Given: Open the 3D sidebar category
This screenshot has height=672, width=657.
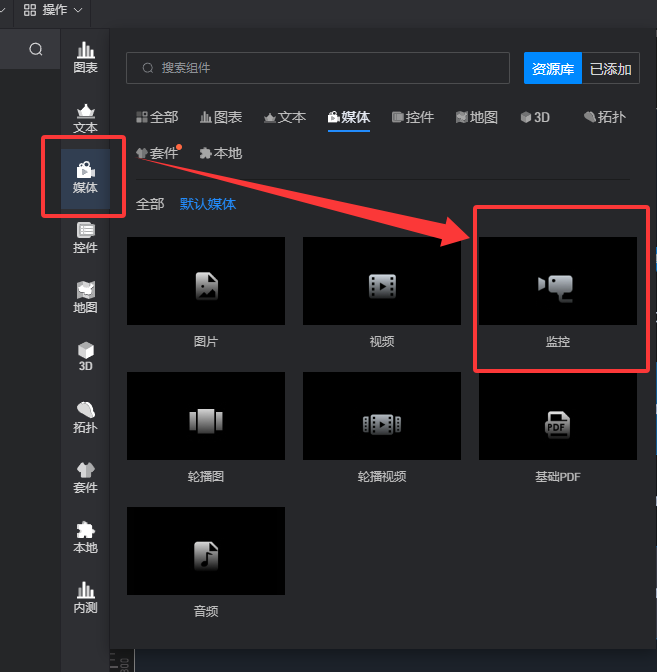Looking at the screenshot, I should click(x=85, y=357).
